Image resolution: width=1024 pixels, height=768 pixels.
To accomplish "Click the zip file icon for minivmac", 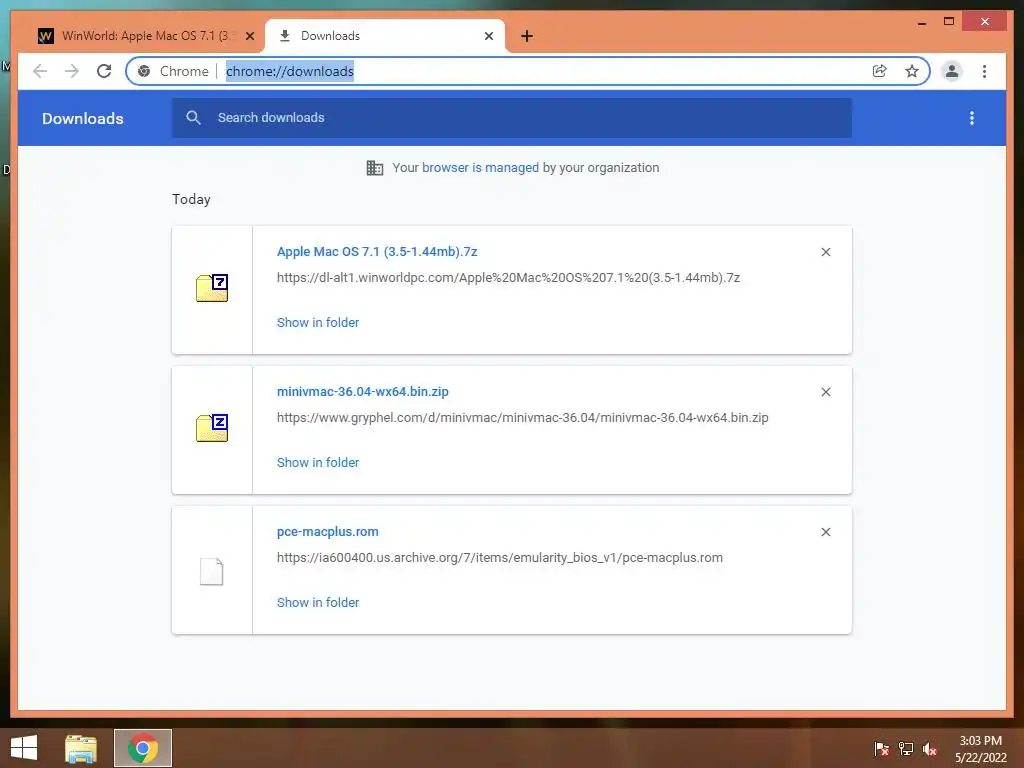I will [x=212, y=428].
